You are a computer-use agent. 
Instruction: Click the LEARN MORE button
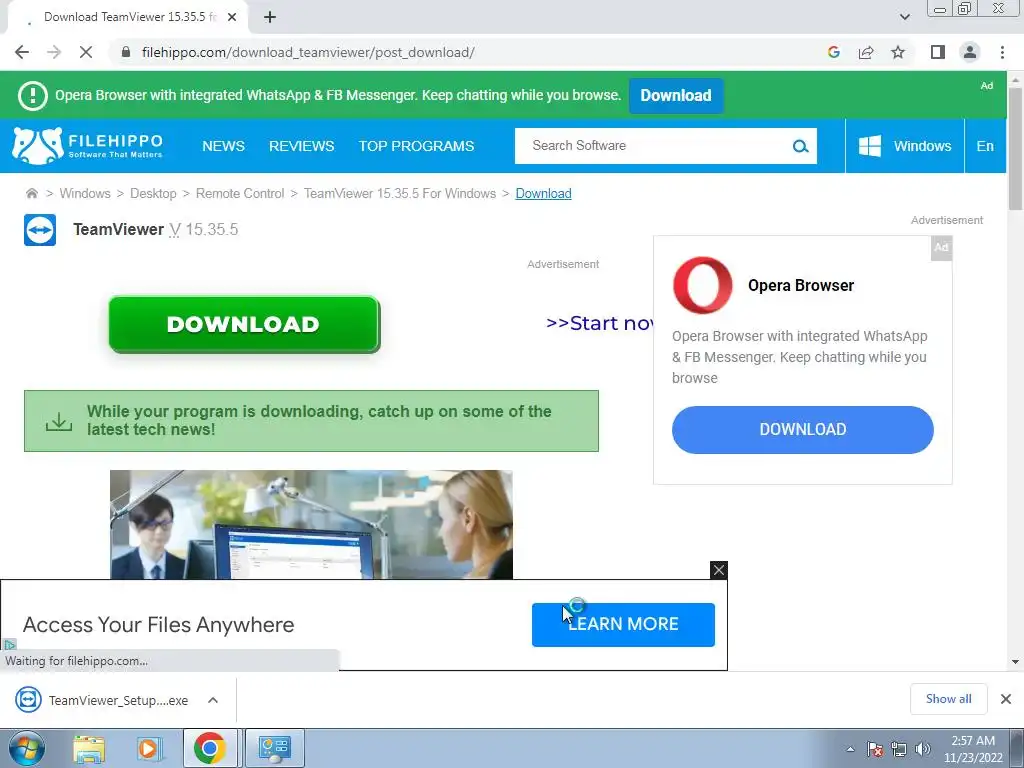point(623,624)
